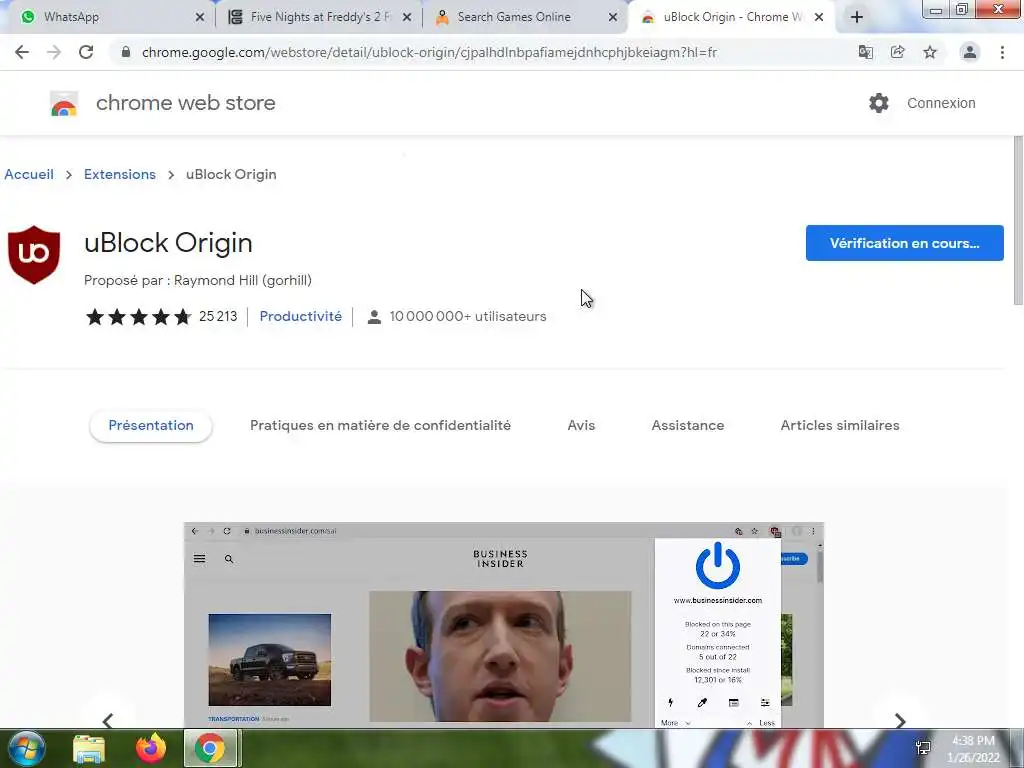
Task: Launch Firefox from the taskbar
Action: [x=151, y=748]
